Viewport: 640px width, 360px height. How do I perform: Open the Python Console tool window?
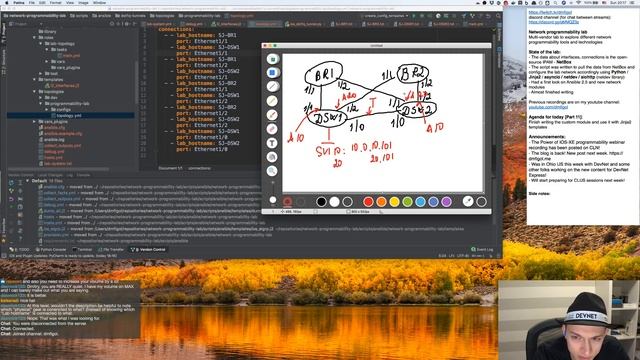tap(51, 249)
